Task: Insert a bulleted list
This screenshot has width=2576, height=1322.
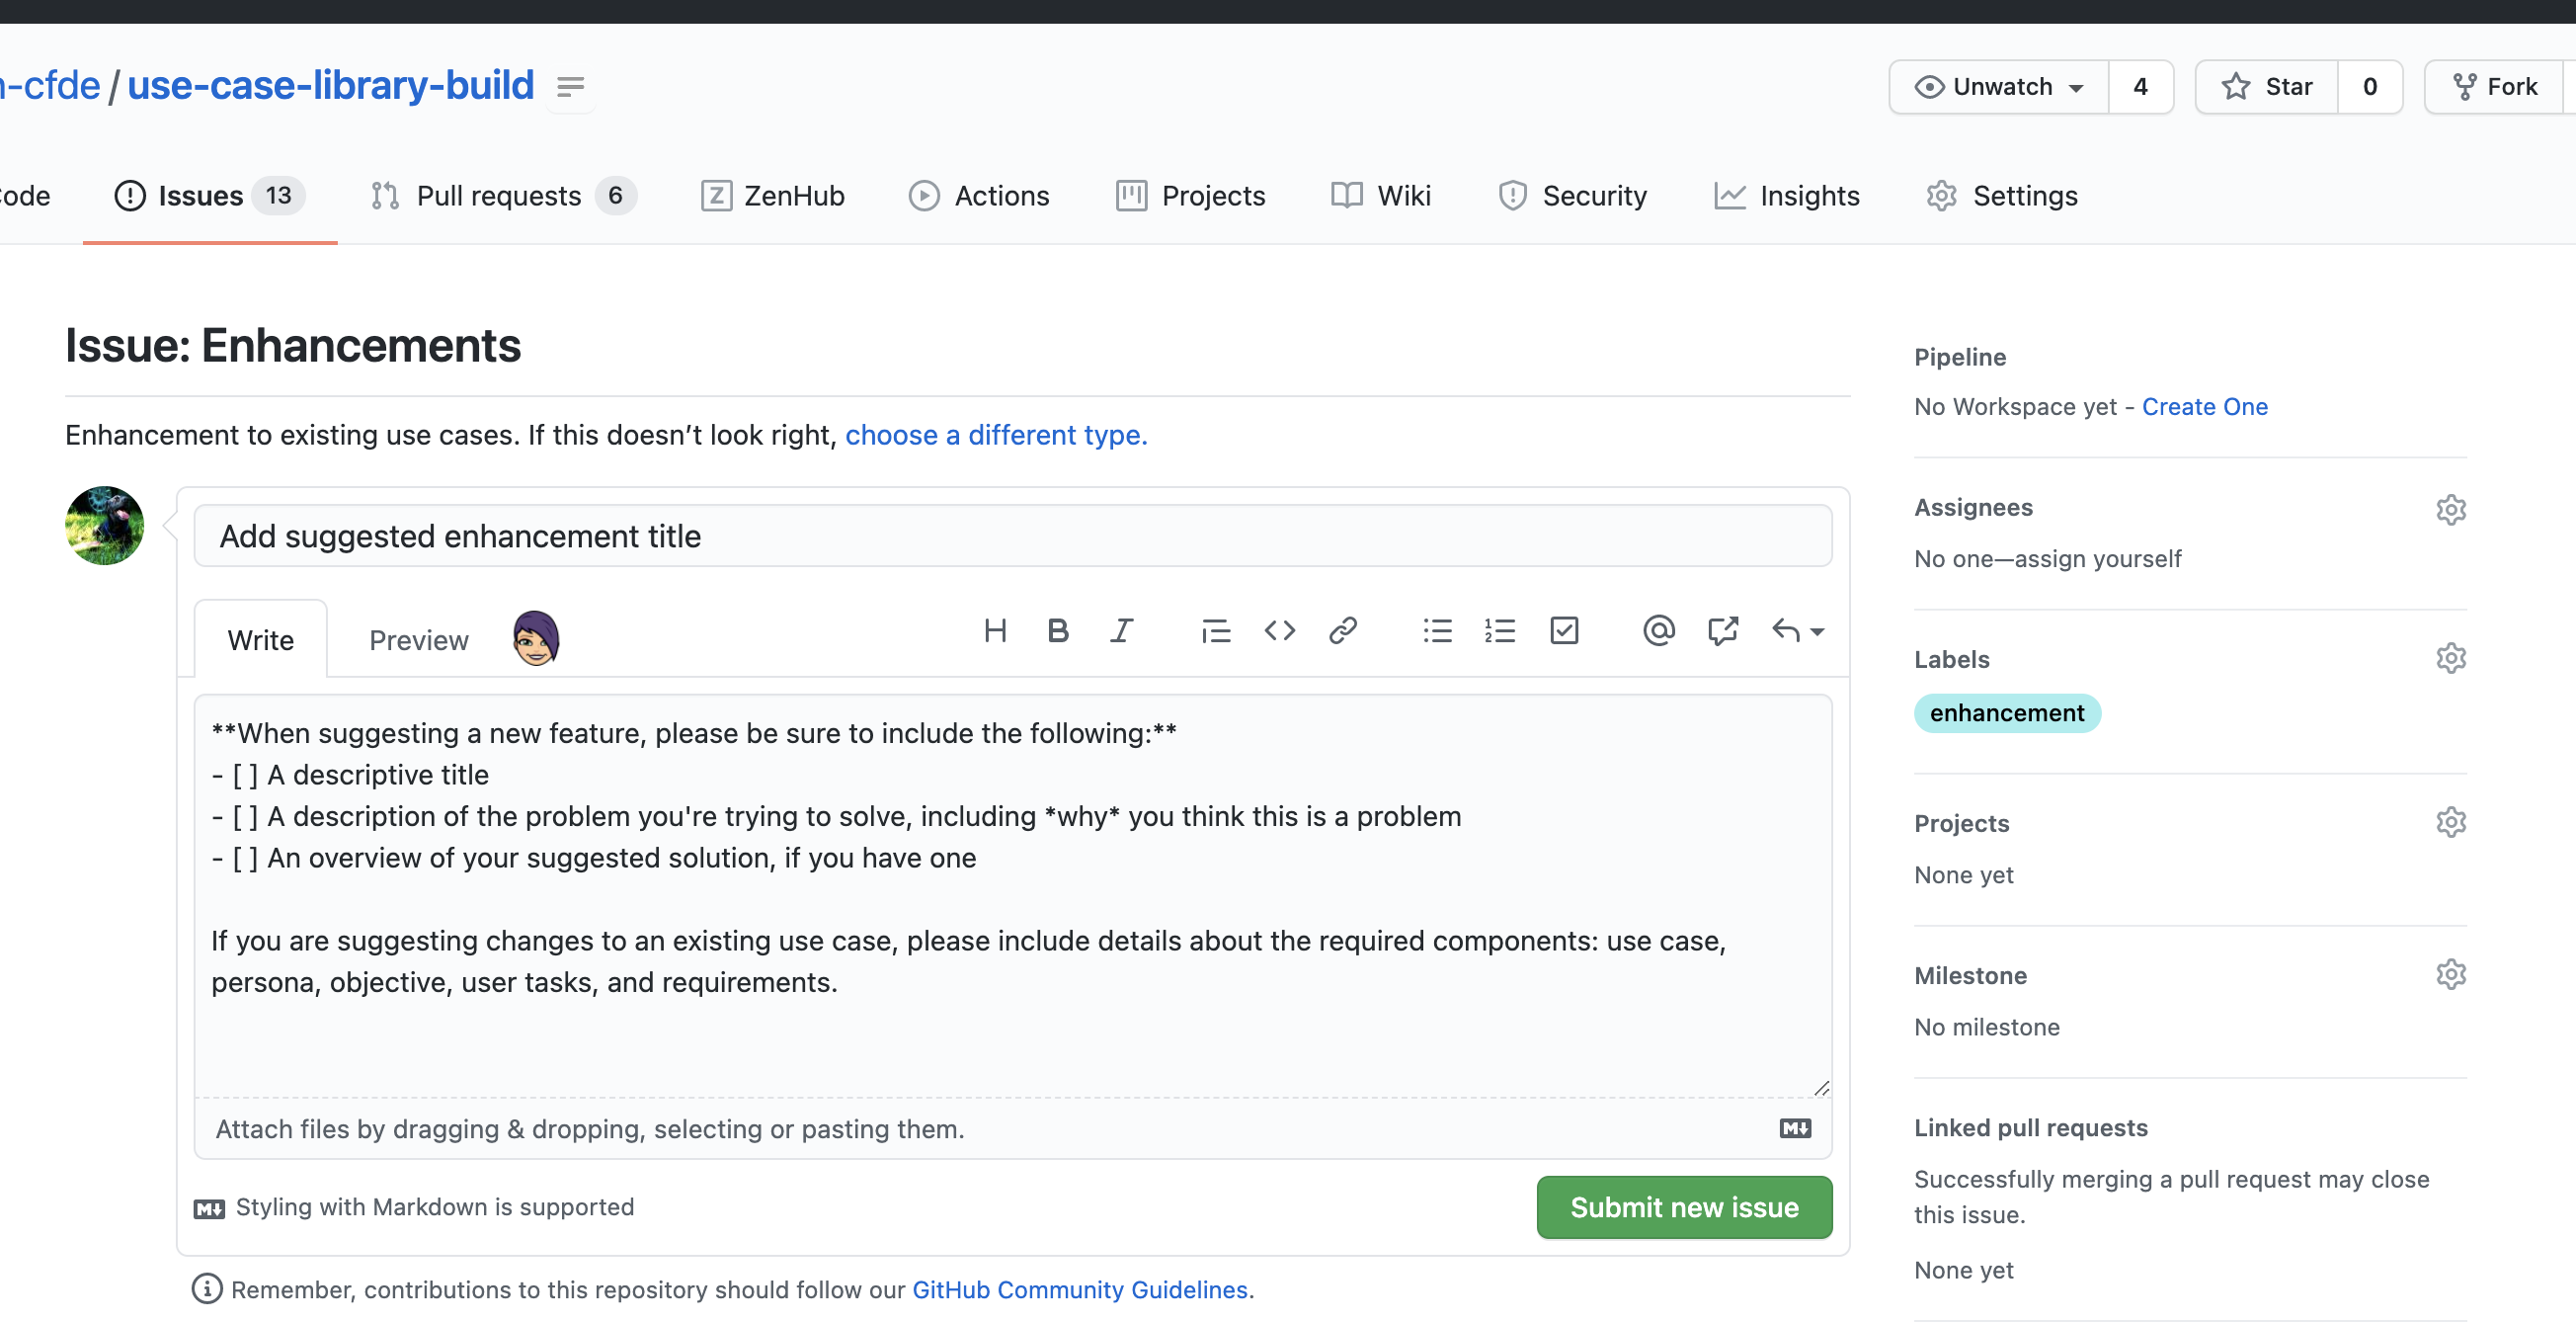Action: (1437, 631)
